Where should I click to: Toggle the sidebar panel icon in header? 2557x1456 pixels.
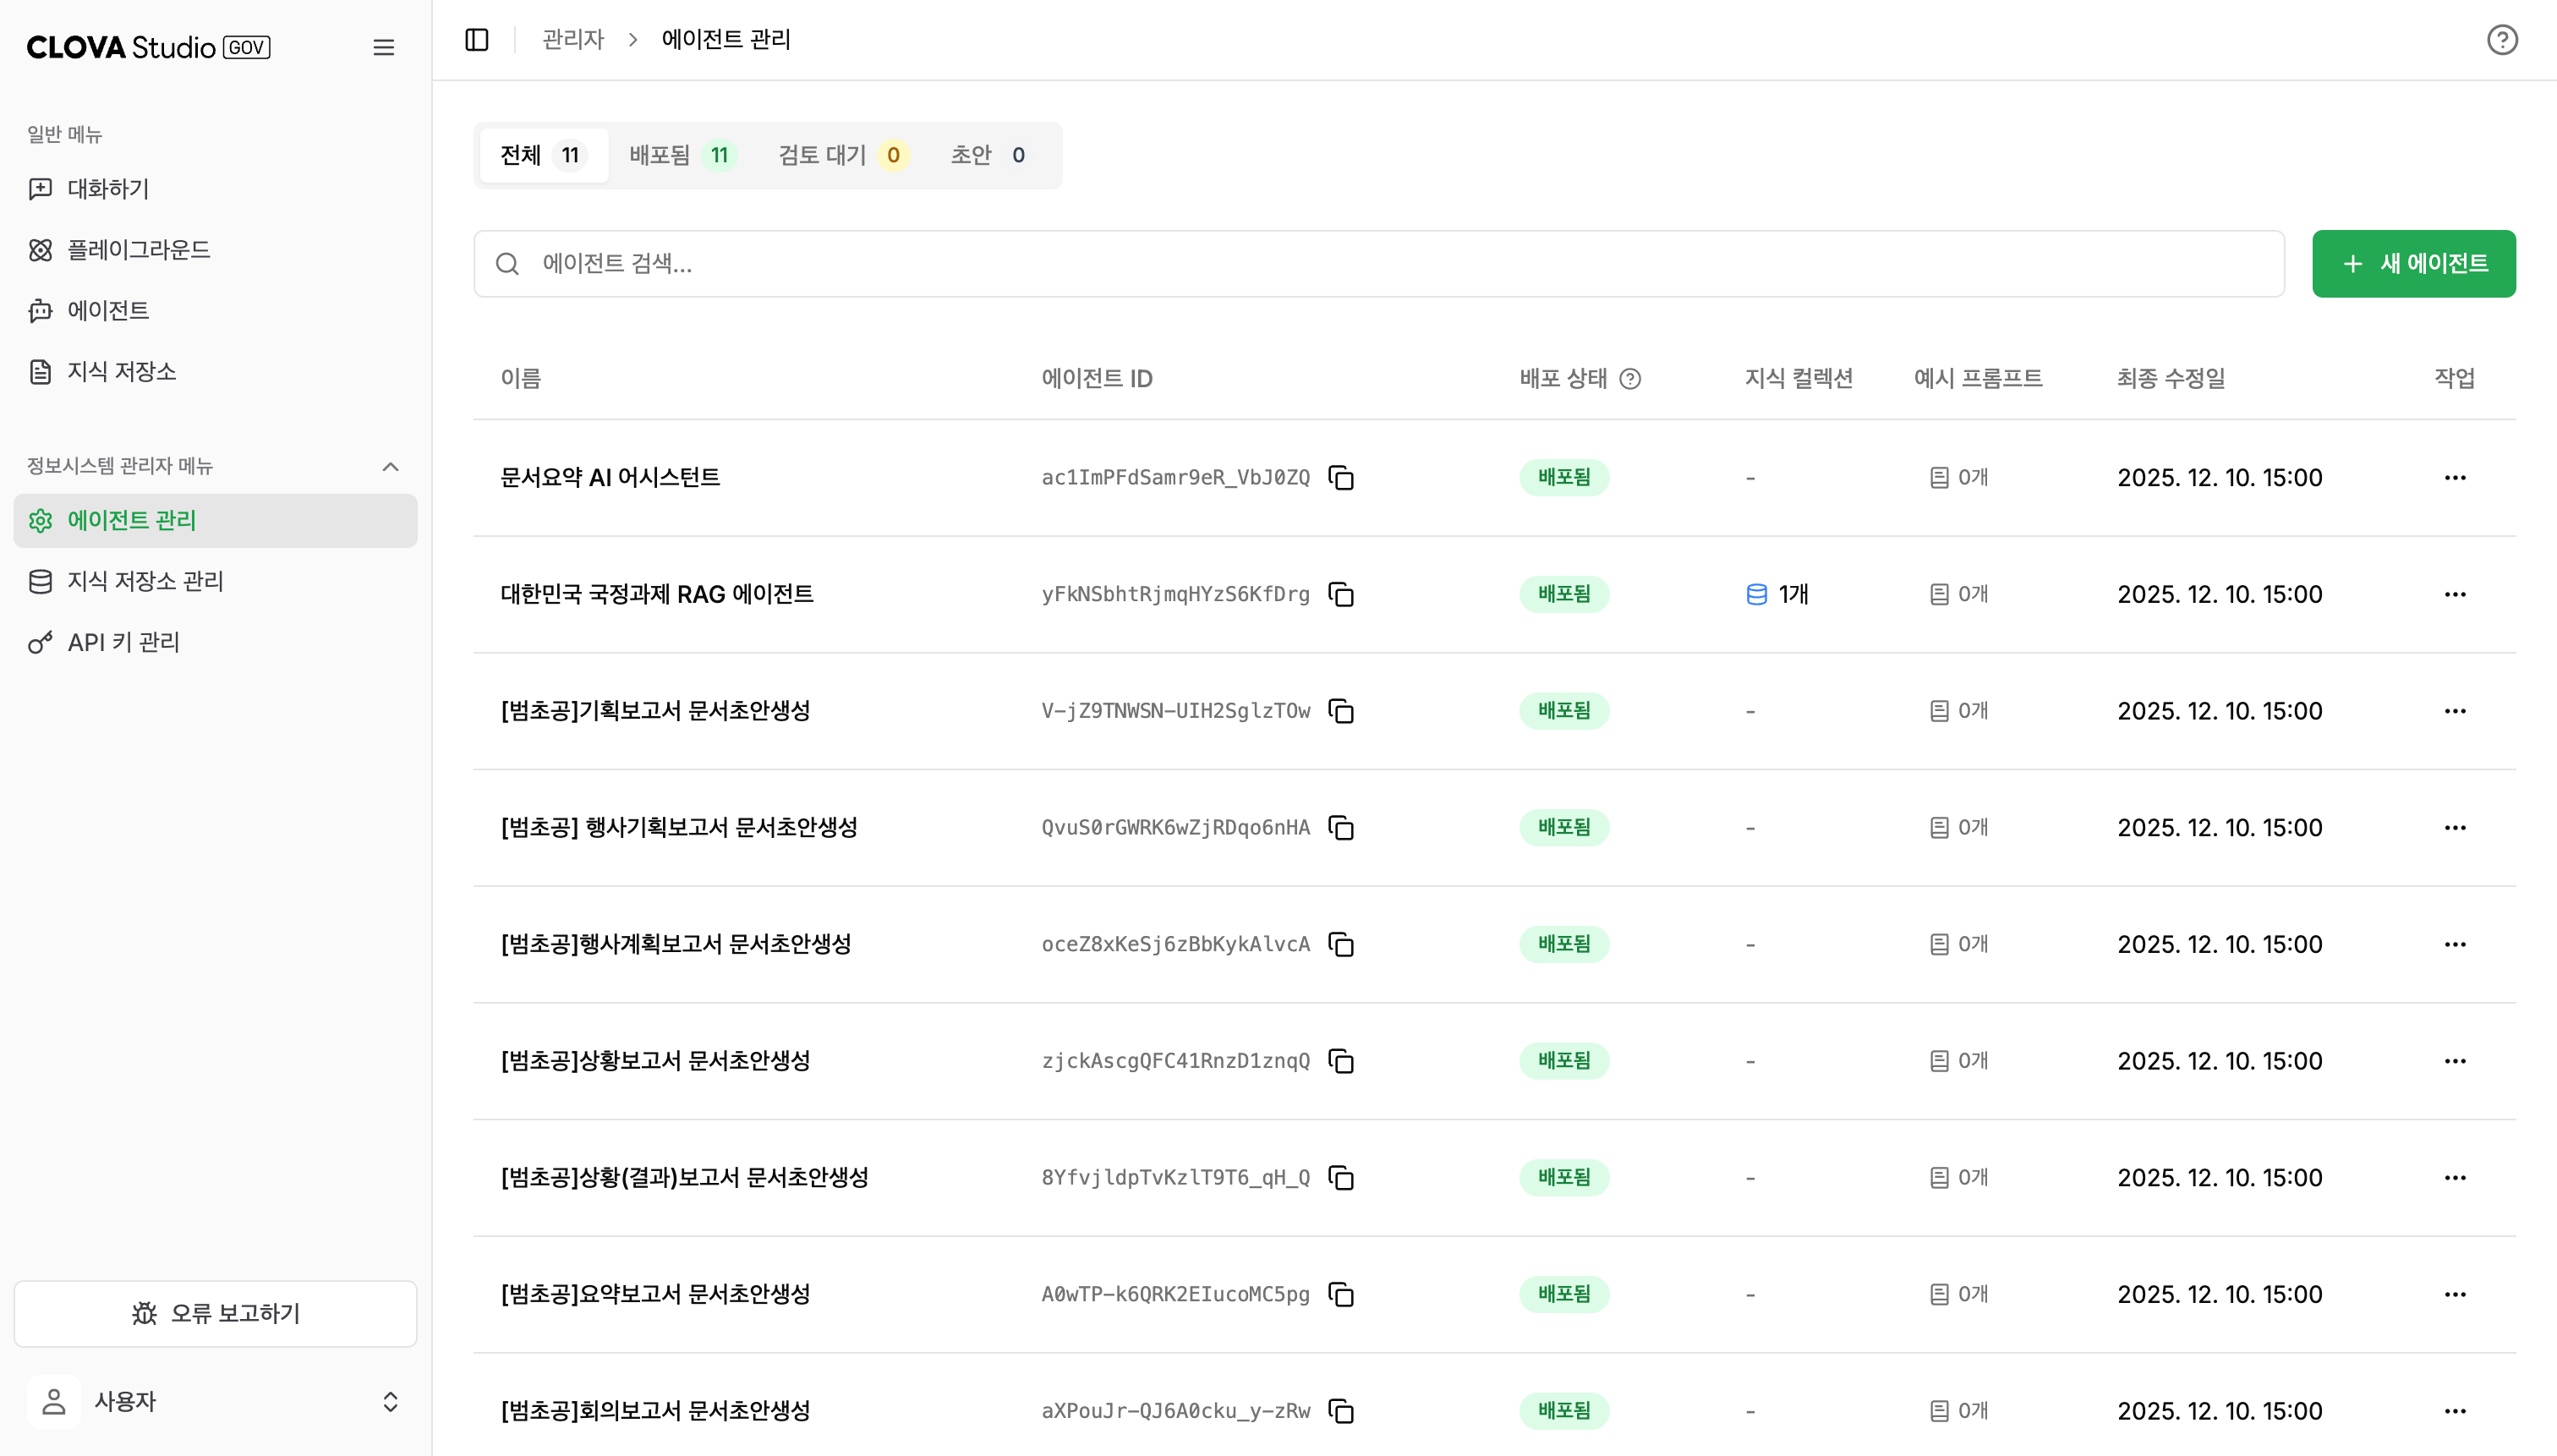coord(476,40)
